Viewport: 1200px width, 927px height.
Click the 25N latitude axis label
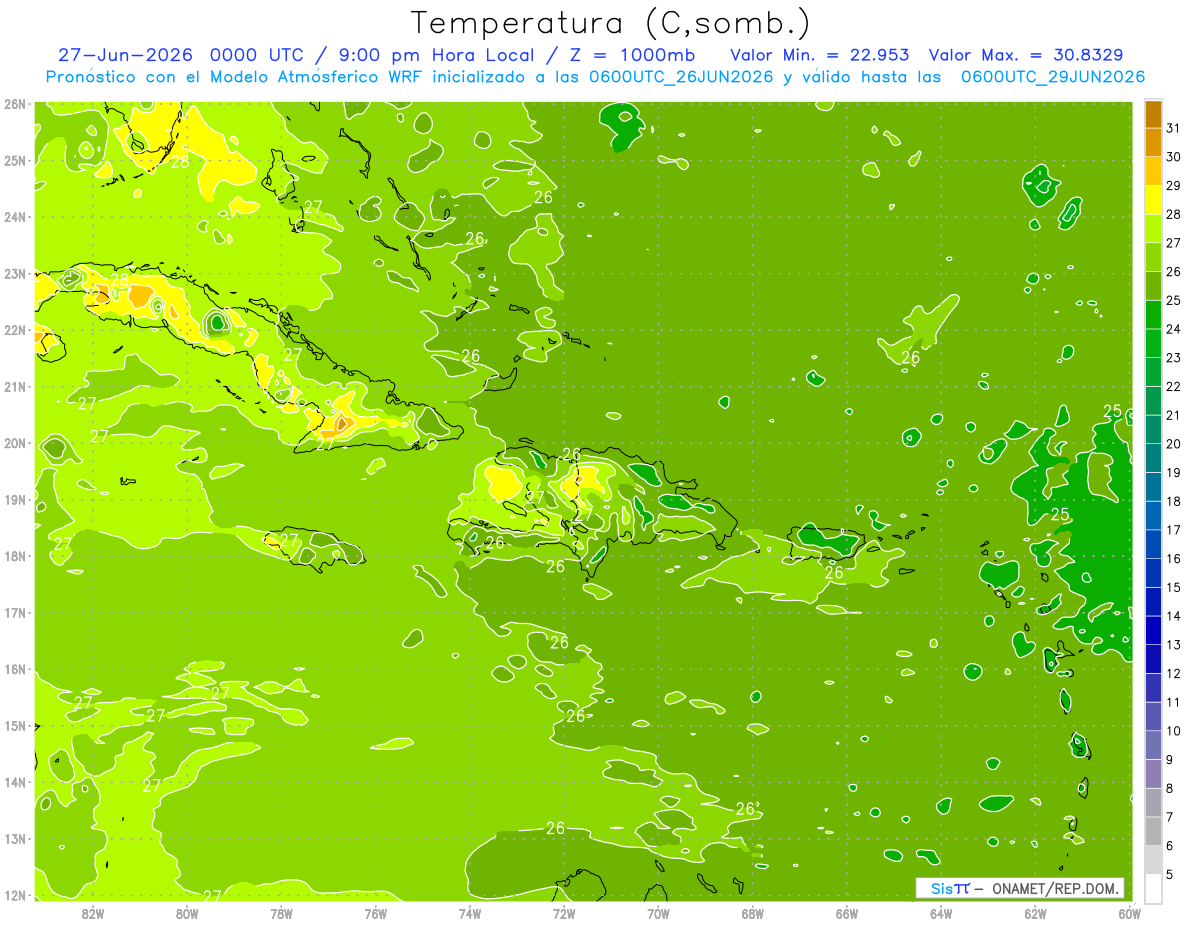[x=14, y=160]
